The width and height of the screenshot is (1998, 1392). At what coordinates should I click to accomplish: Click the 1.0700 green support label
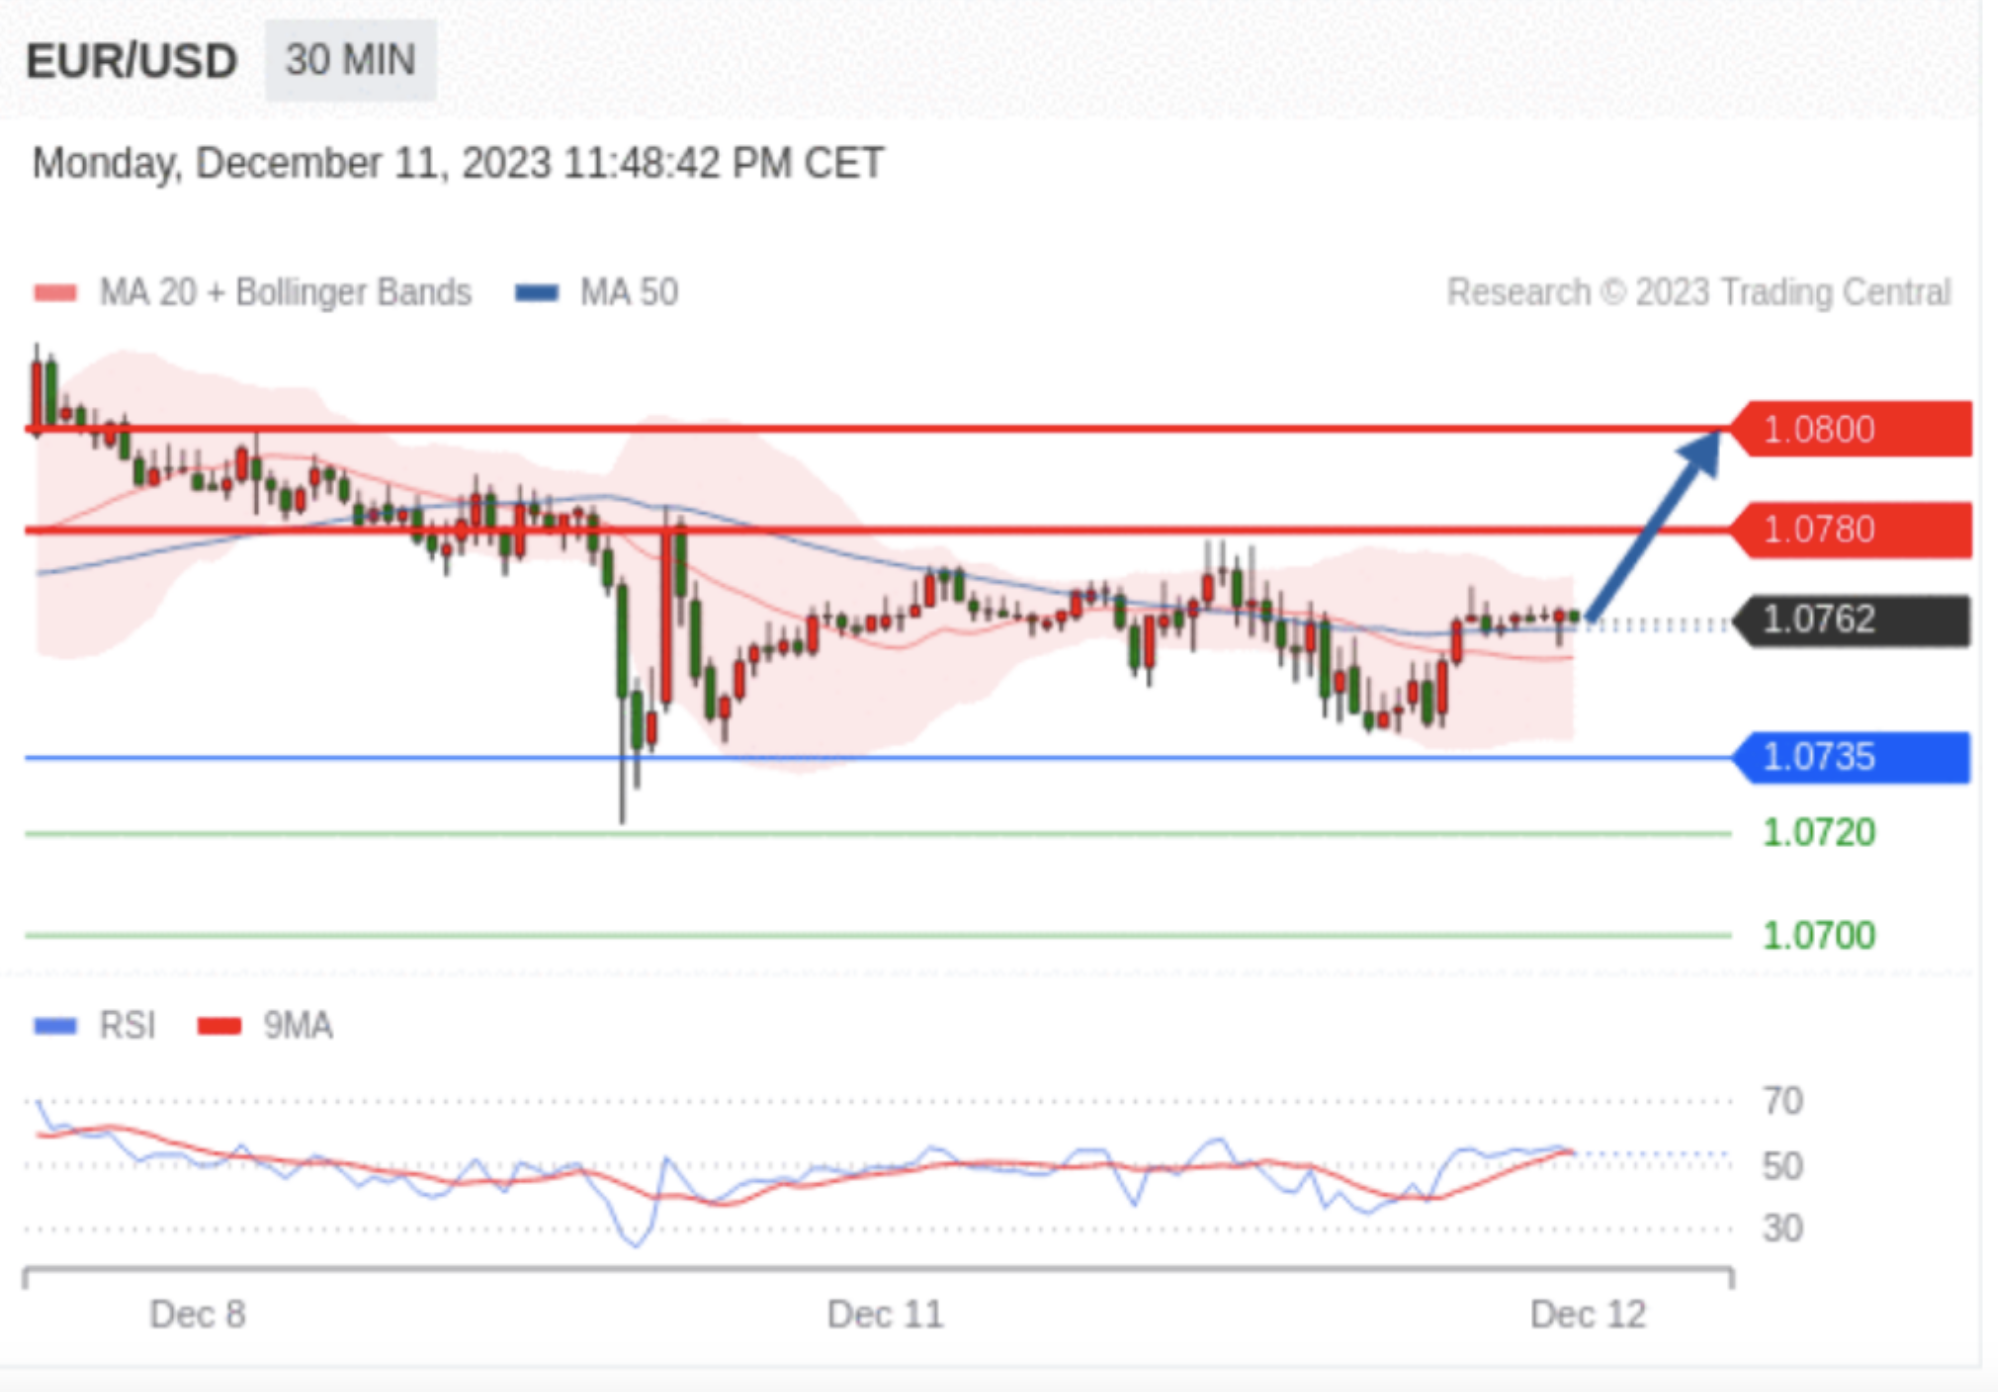pyautogui.click(x=1819, y=936)
